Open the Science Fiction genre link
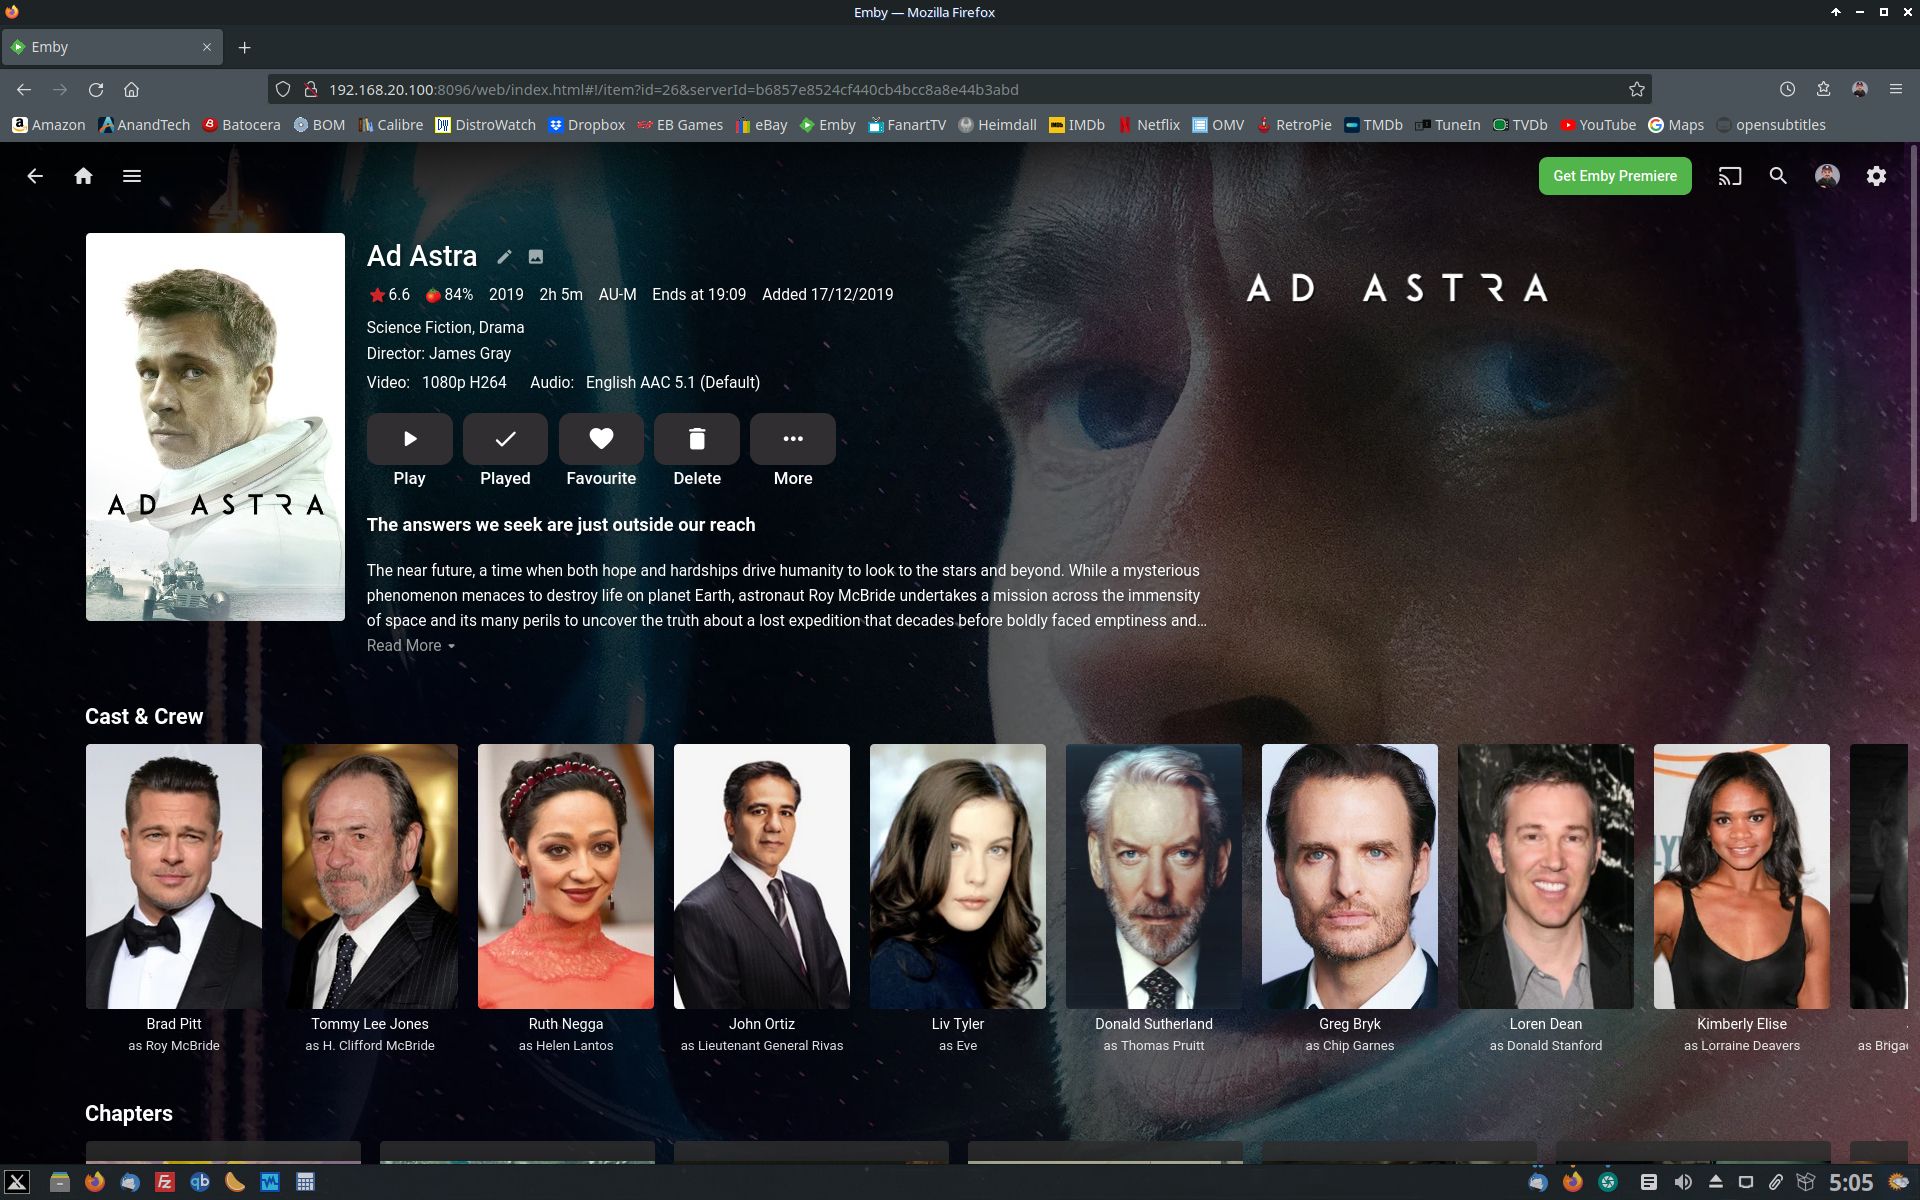 (418, 328)
